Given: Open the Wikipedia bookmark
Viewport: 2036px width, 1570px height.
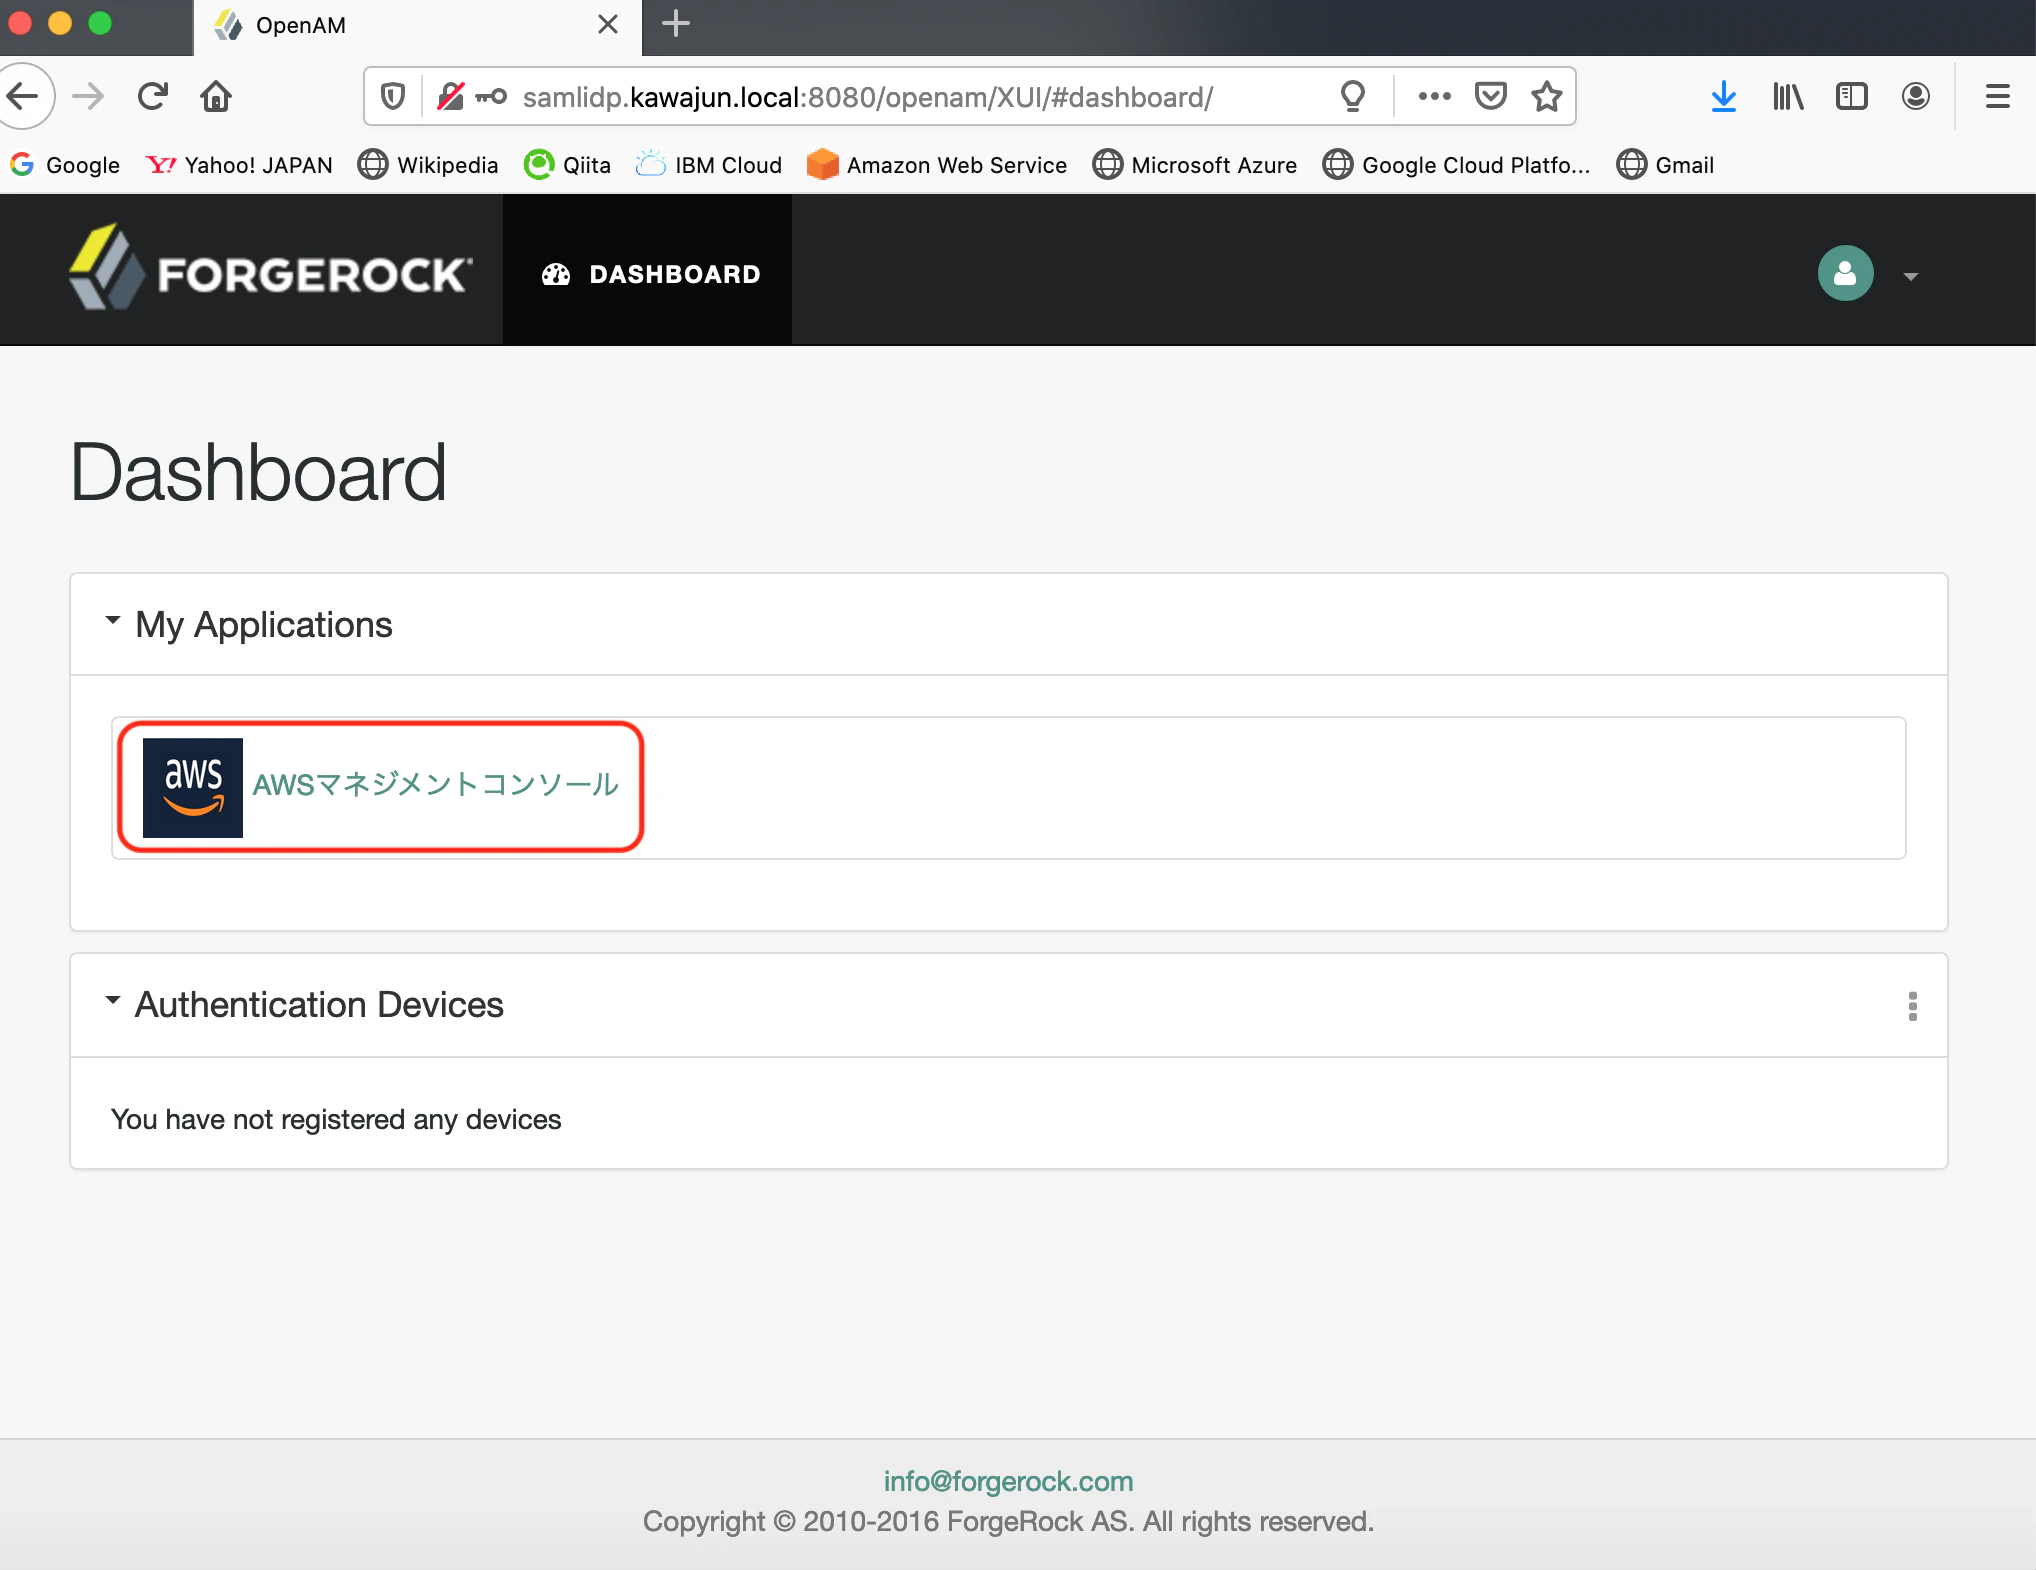Looking at the screenshot, I should [428, 165].
